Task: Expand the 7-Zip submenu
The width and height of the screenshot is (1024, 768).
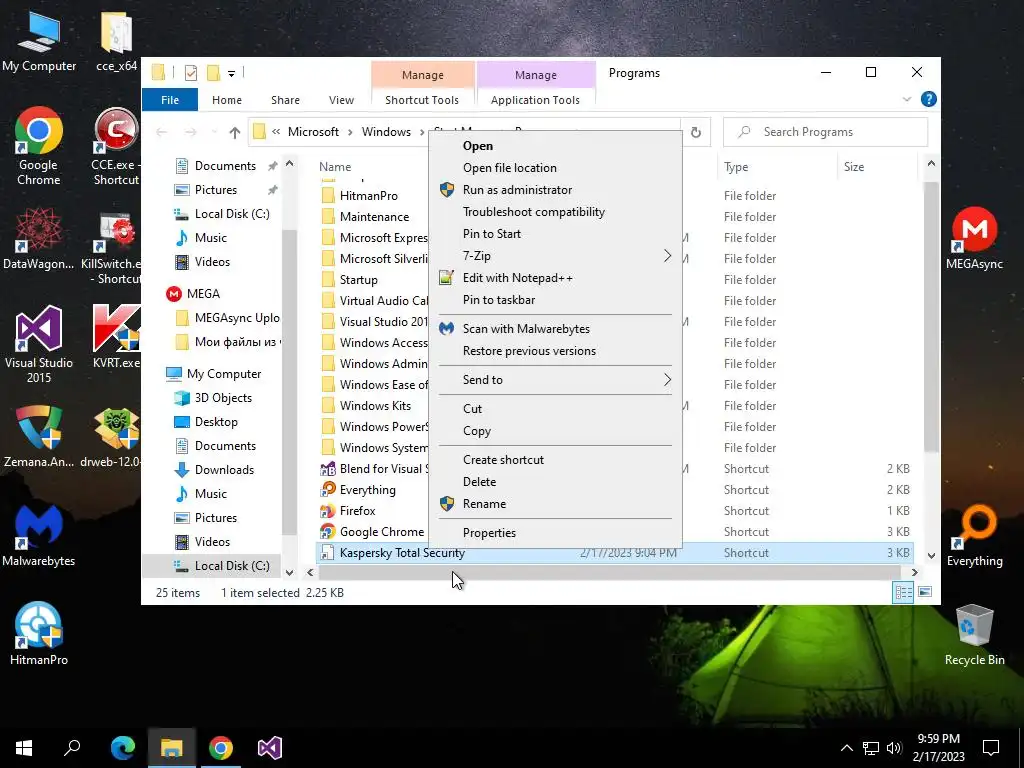Action: (667, 256)
